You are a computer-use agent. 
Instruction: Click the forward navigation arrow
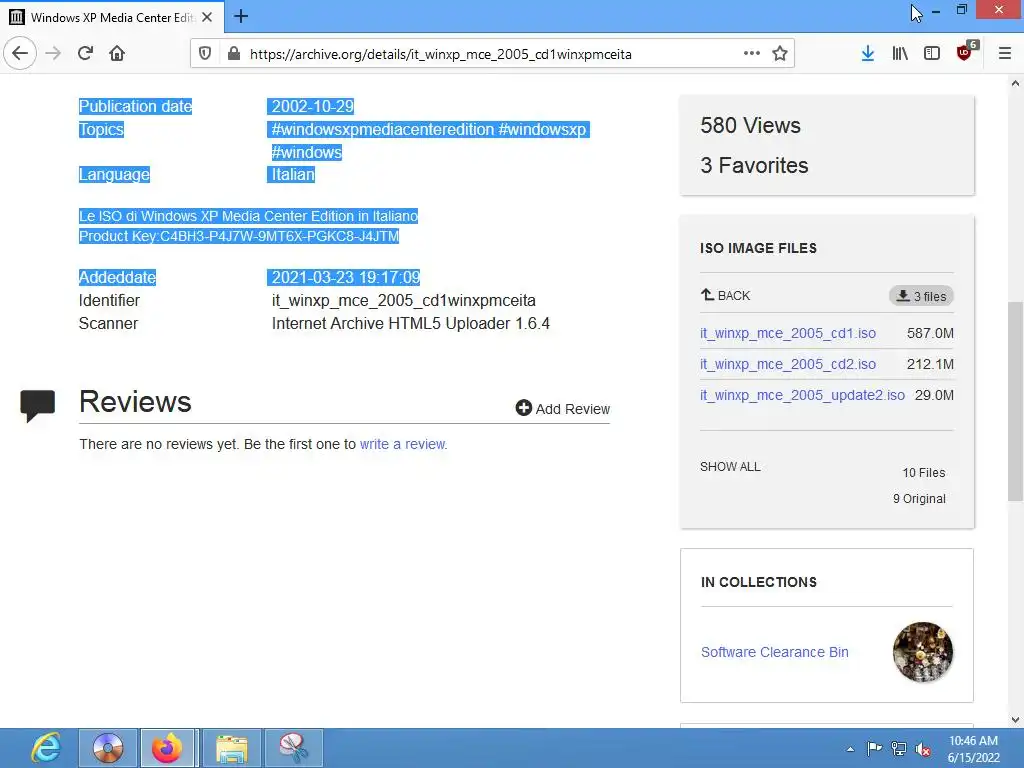54,54
